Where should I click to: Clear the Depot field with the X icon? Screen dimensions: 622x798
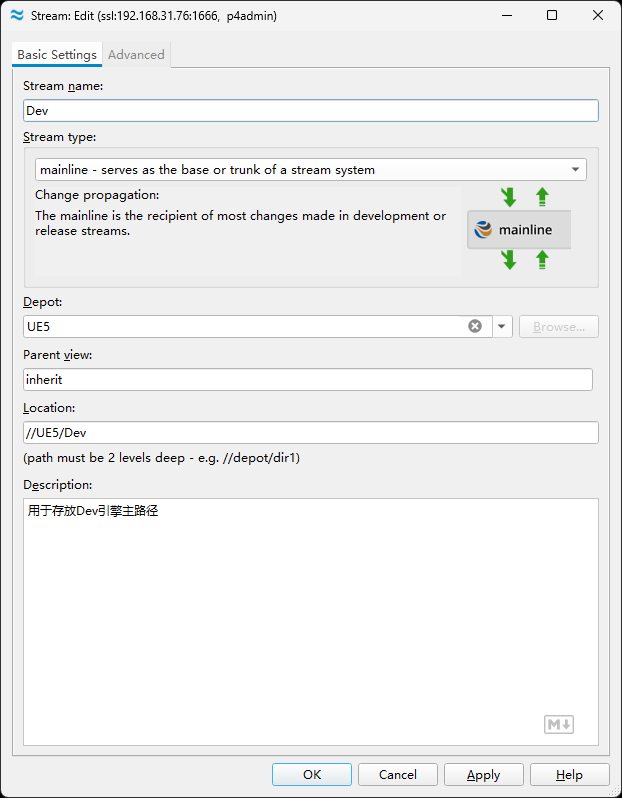click(x=475, y=326)
